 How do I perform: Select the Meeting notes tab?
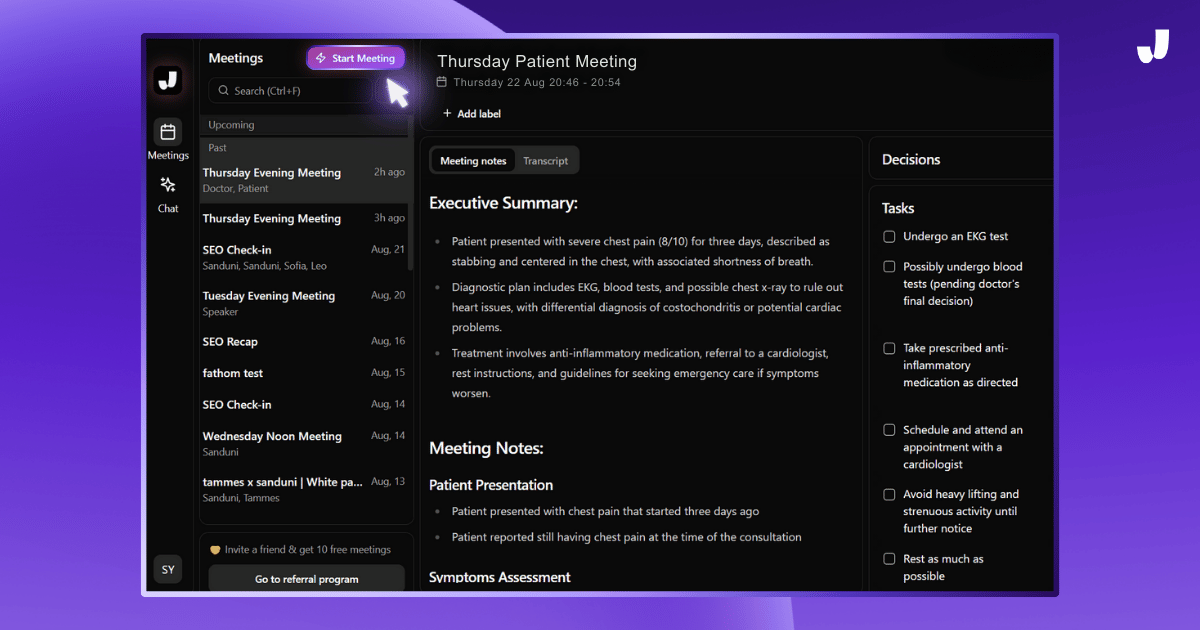pyautogui.click(x=473, y=161)
